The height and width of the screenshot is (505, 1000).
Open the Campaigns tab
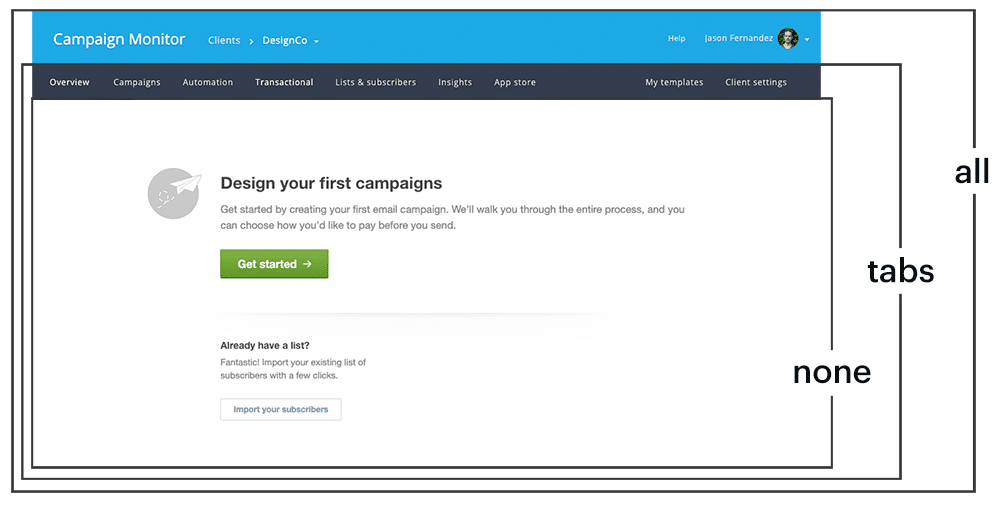[137, 82]
